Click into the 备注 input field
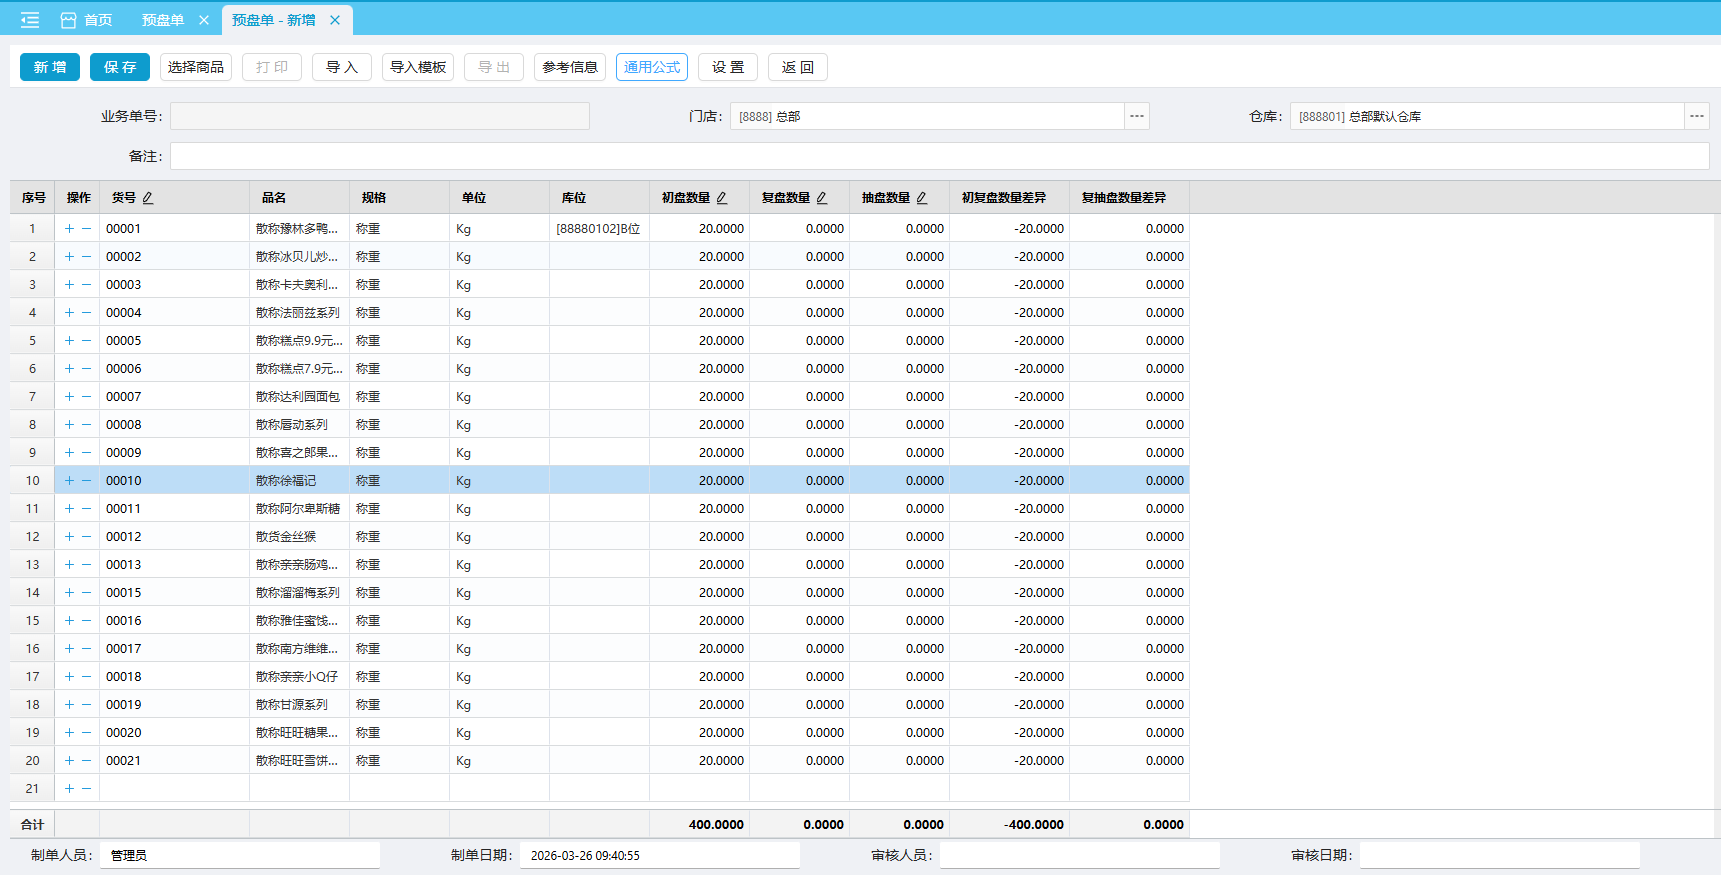 pos(939,156)
